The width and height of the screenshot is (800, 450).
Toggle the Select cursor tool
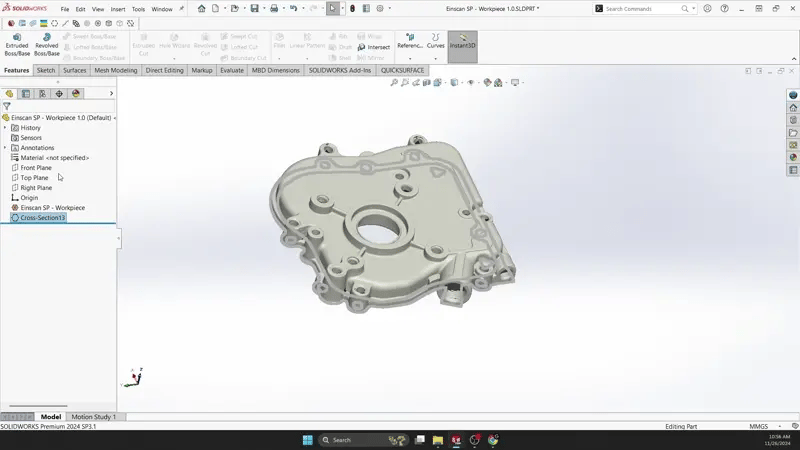(x=333, y=8)
